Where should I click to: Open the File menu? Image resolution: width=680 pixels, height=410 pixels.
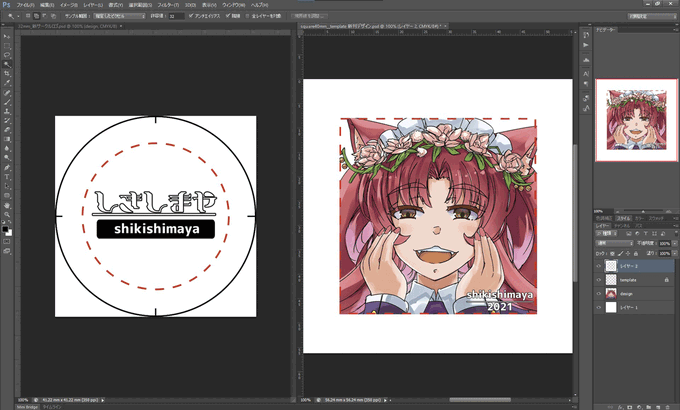coord(25,5)
